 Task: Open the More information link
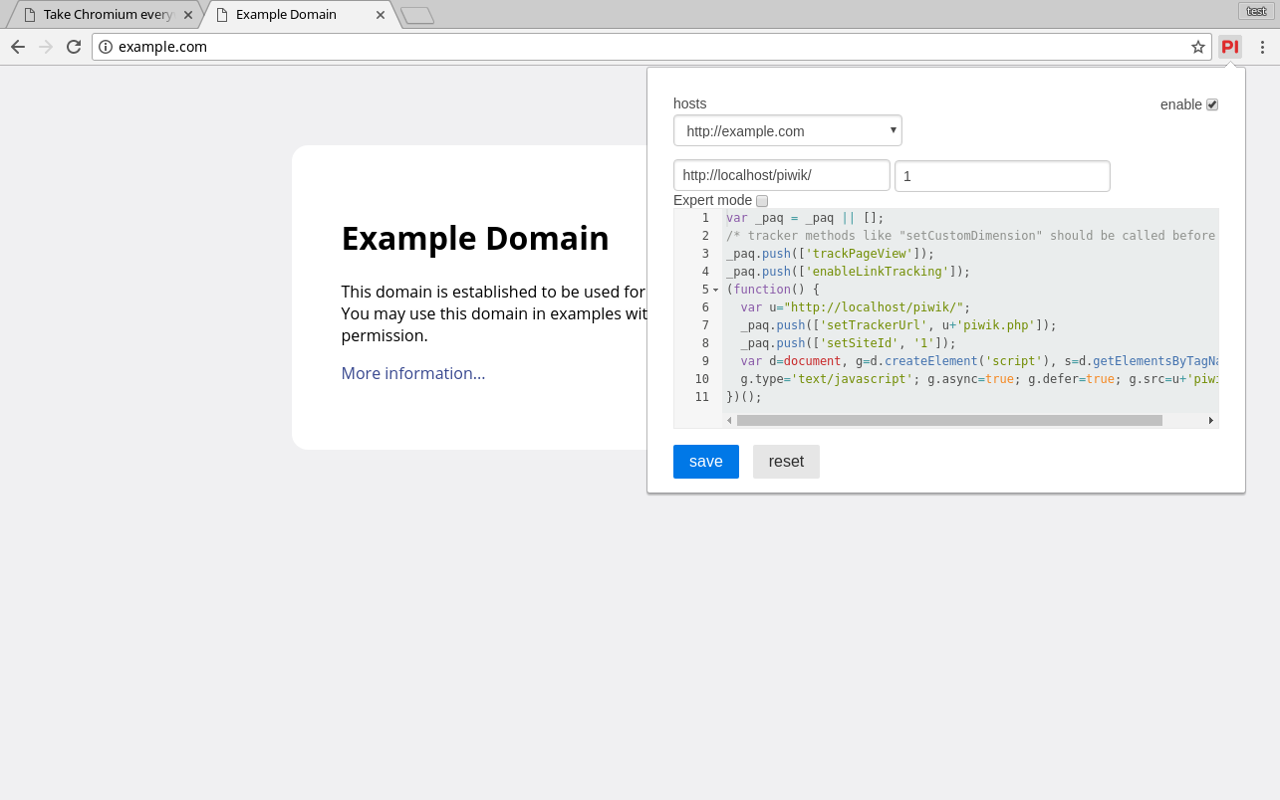(x=412, y=373)
